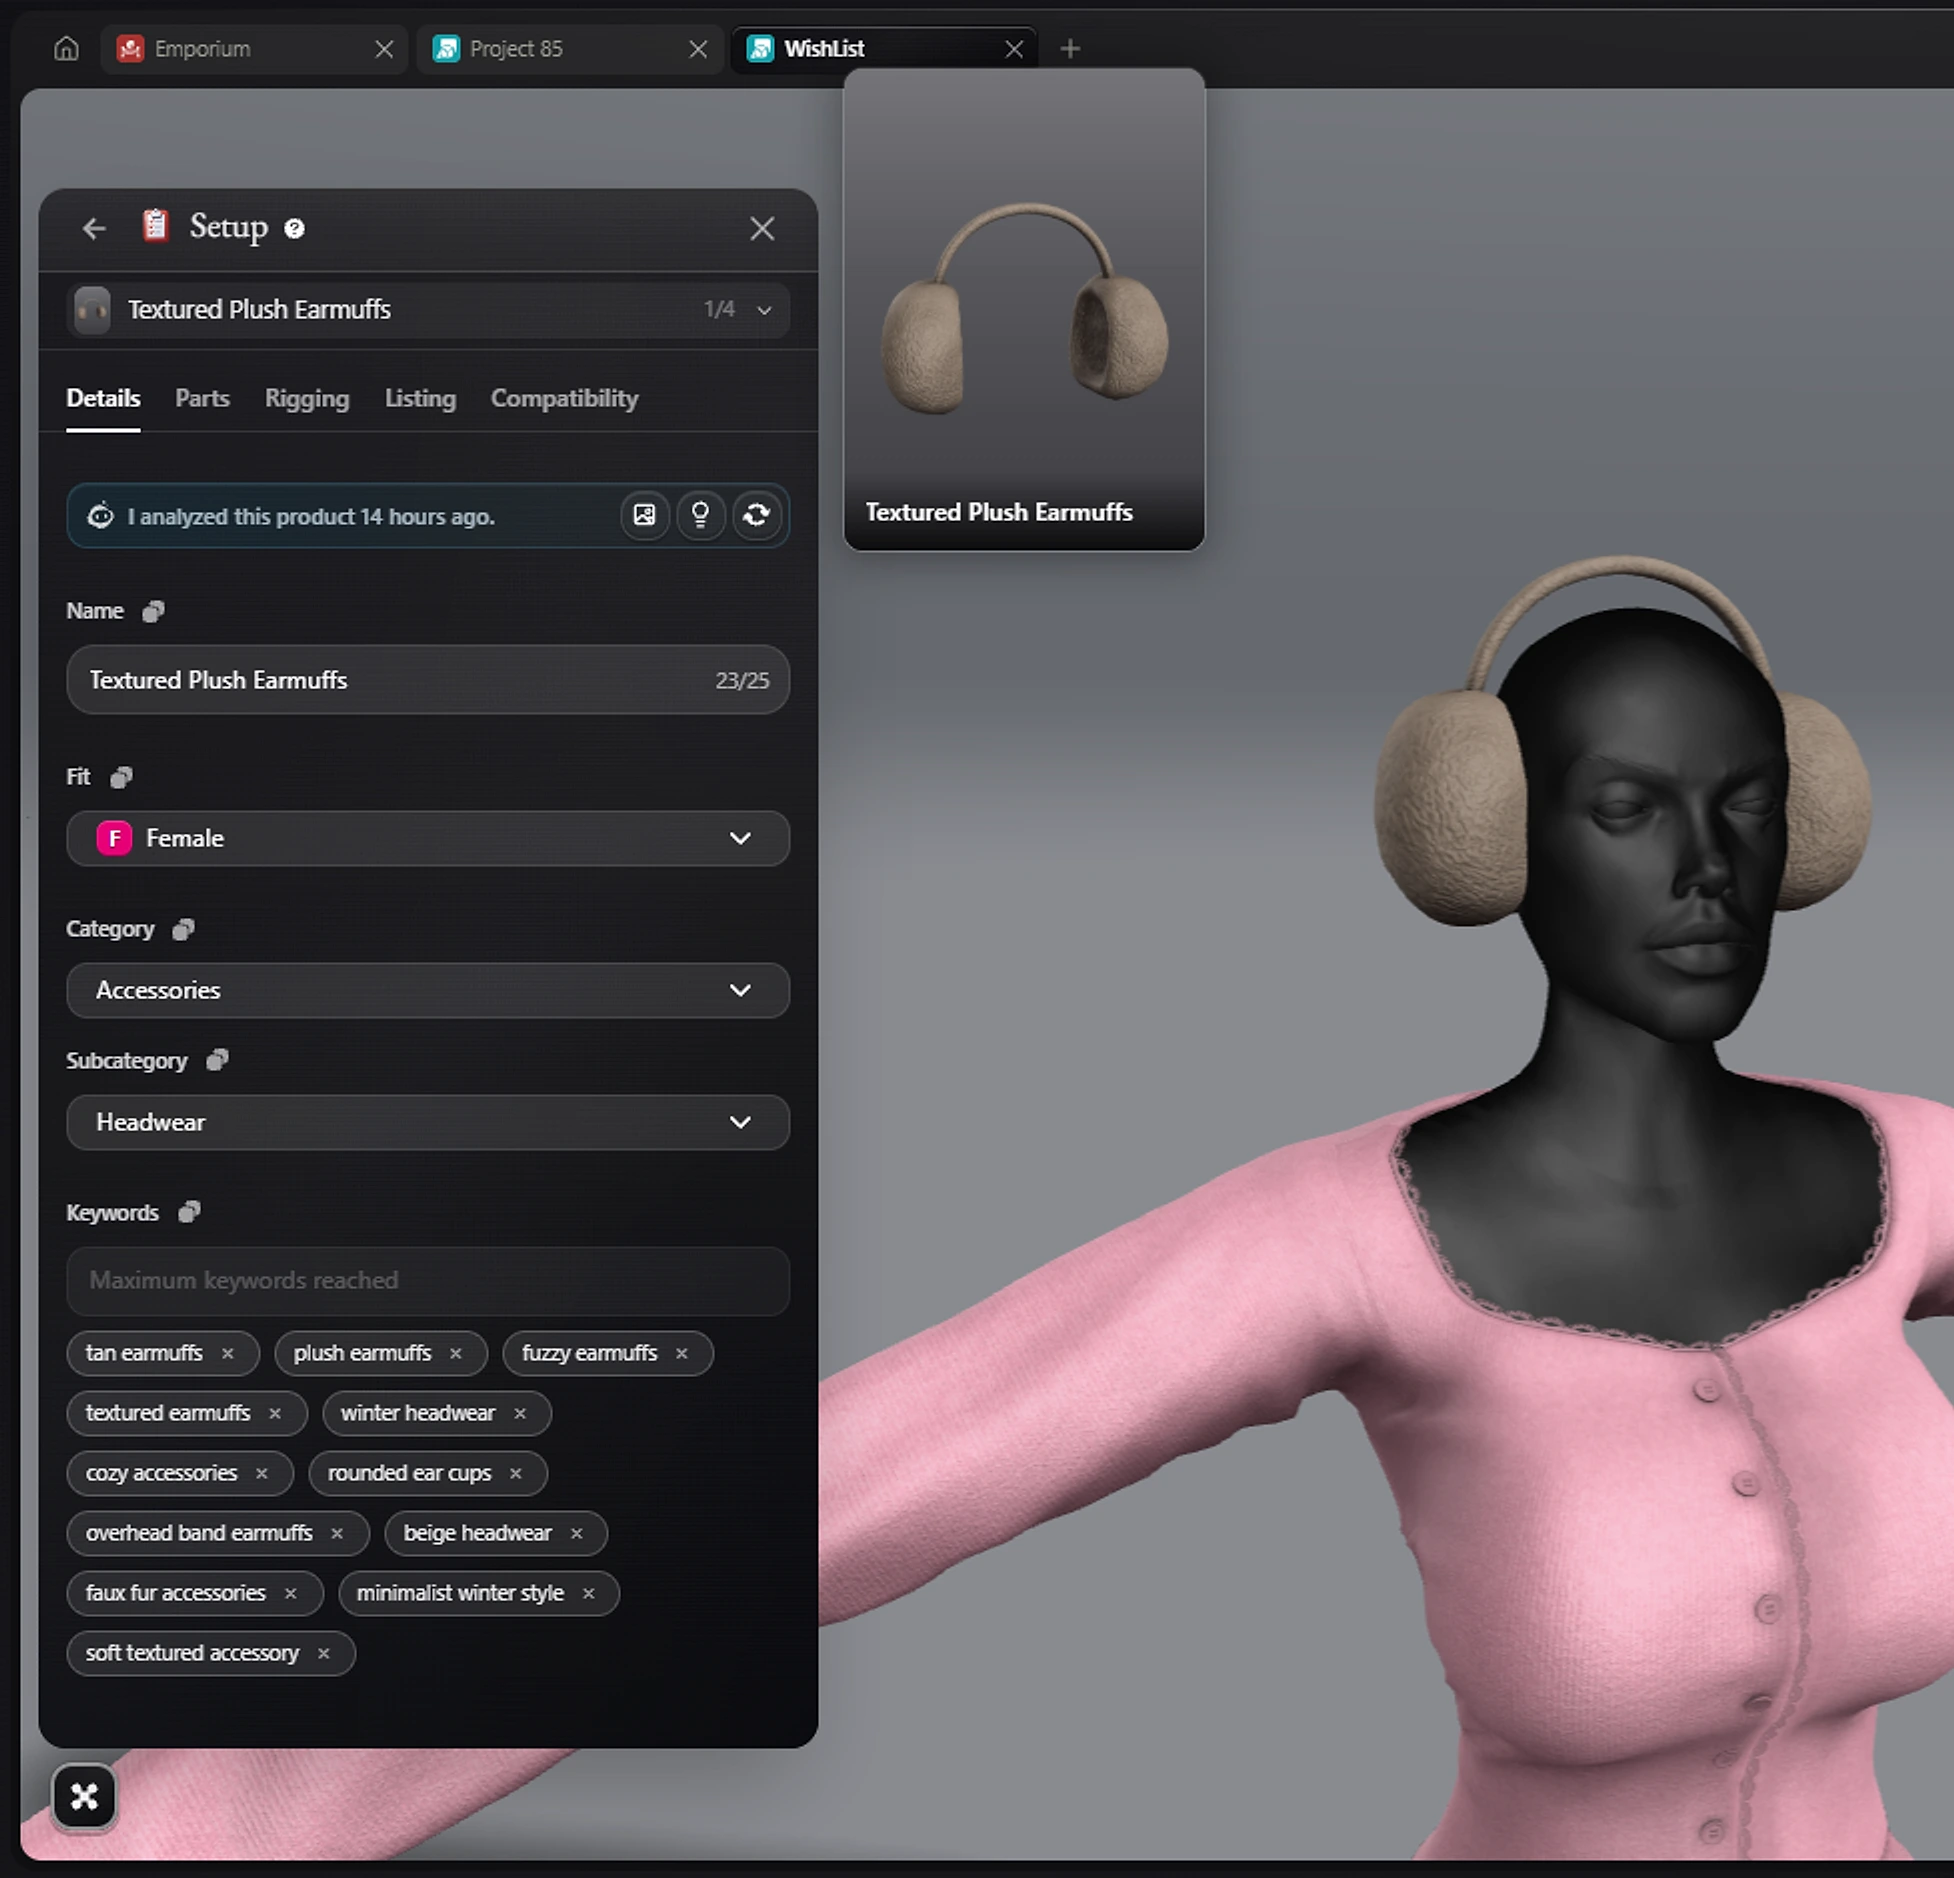Open the Fit dropdown showing Female
This screenshot has width=1954, height=1878.
(x=428, y=838)
